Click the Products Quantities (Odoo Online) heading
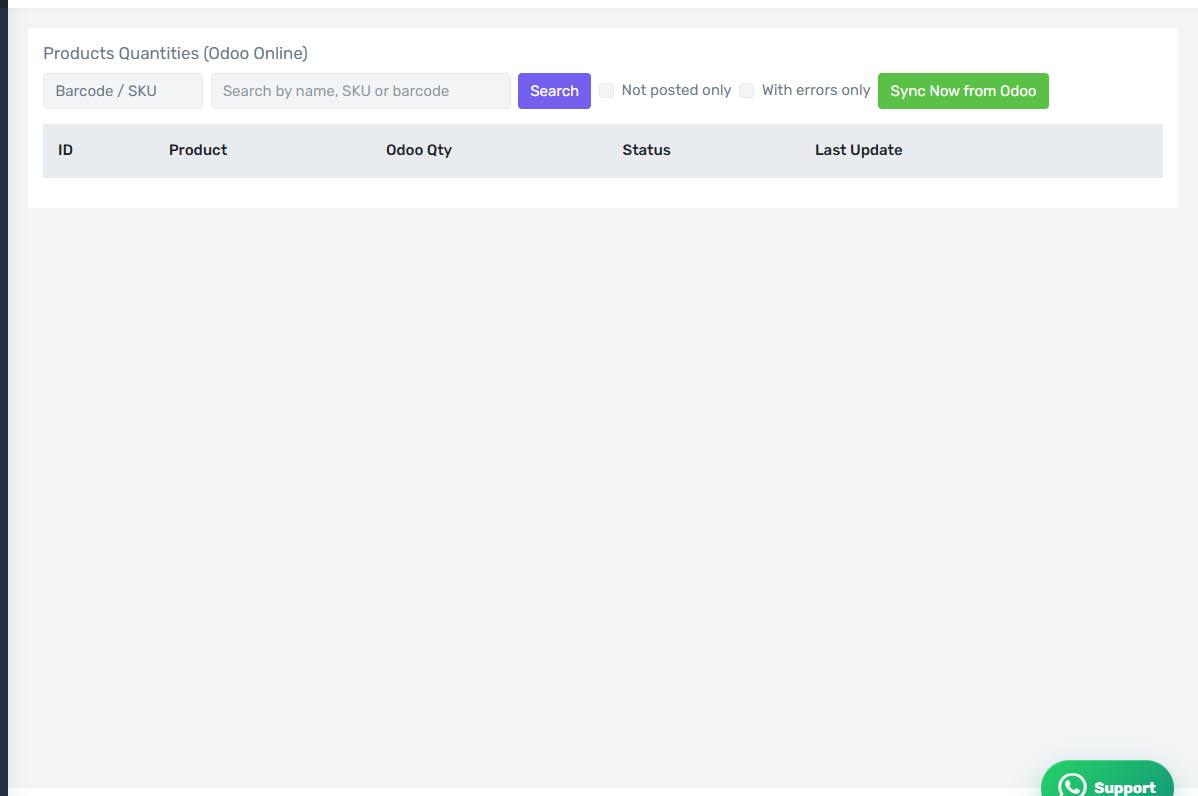The image size is (1198, 796). 176,53
